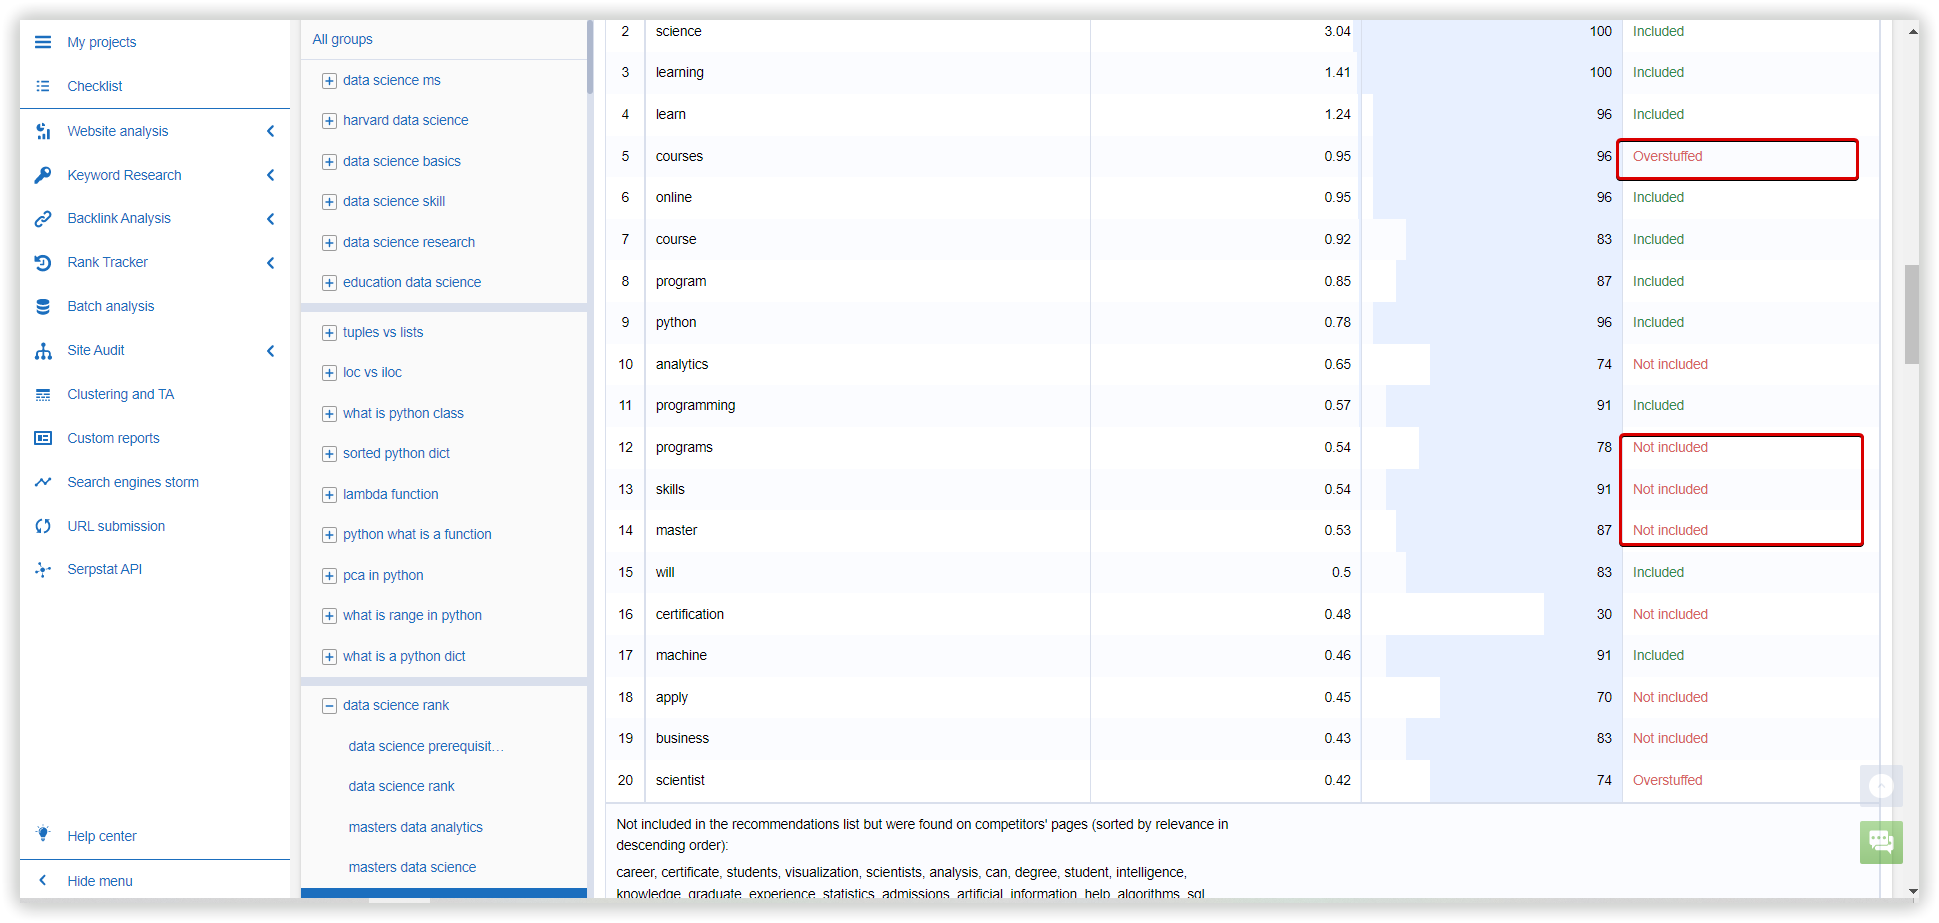Click Hide menu at sidebar bottom

click(x=99, y=881)
